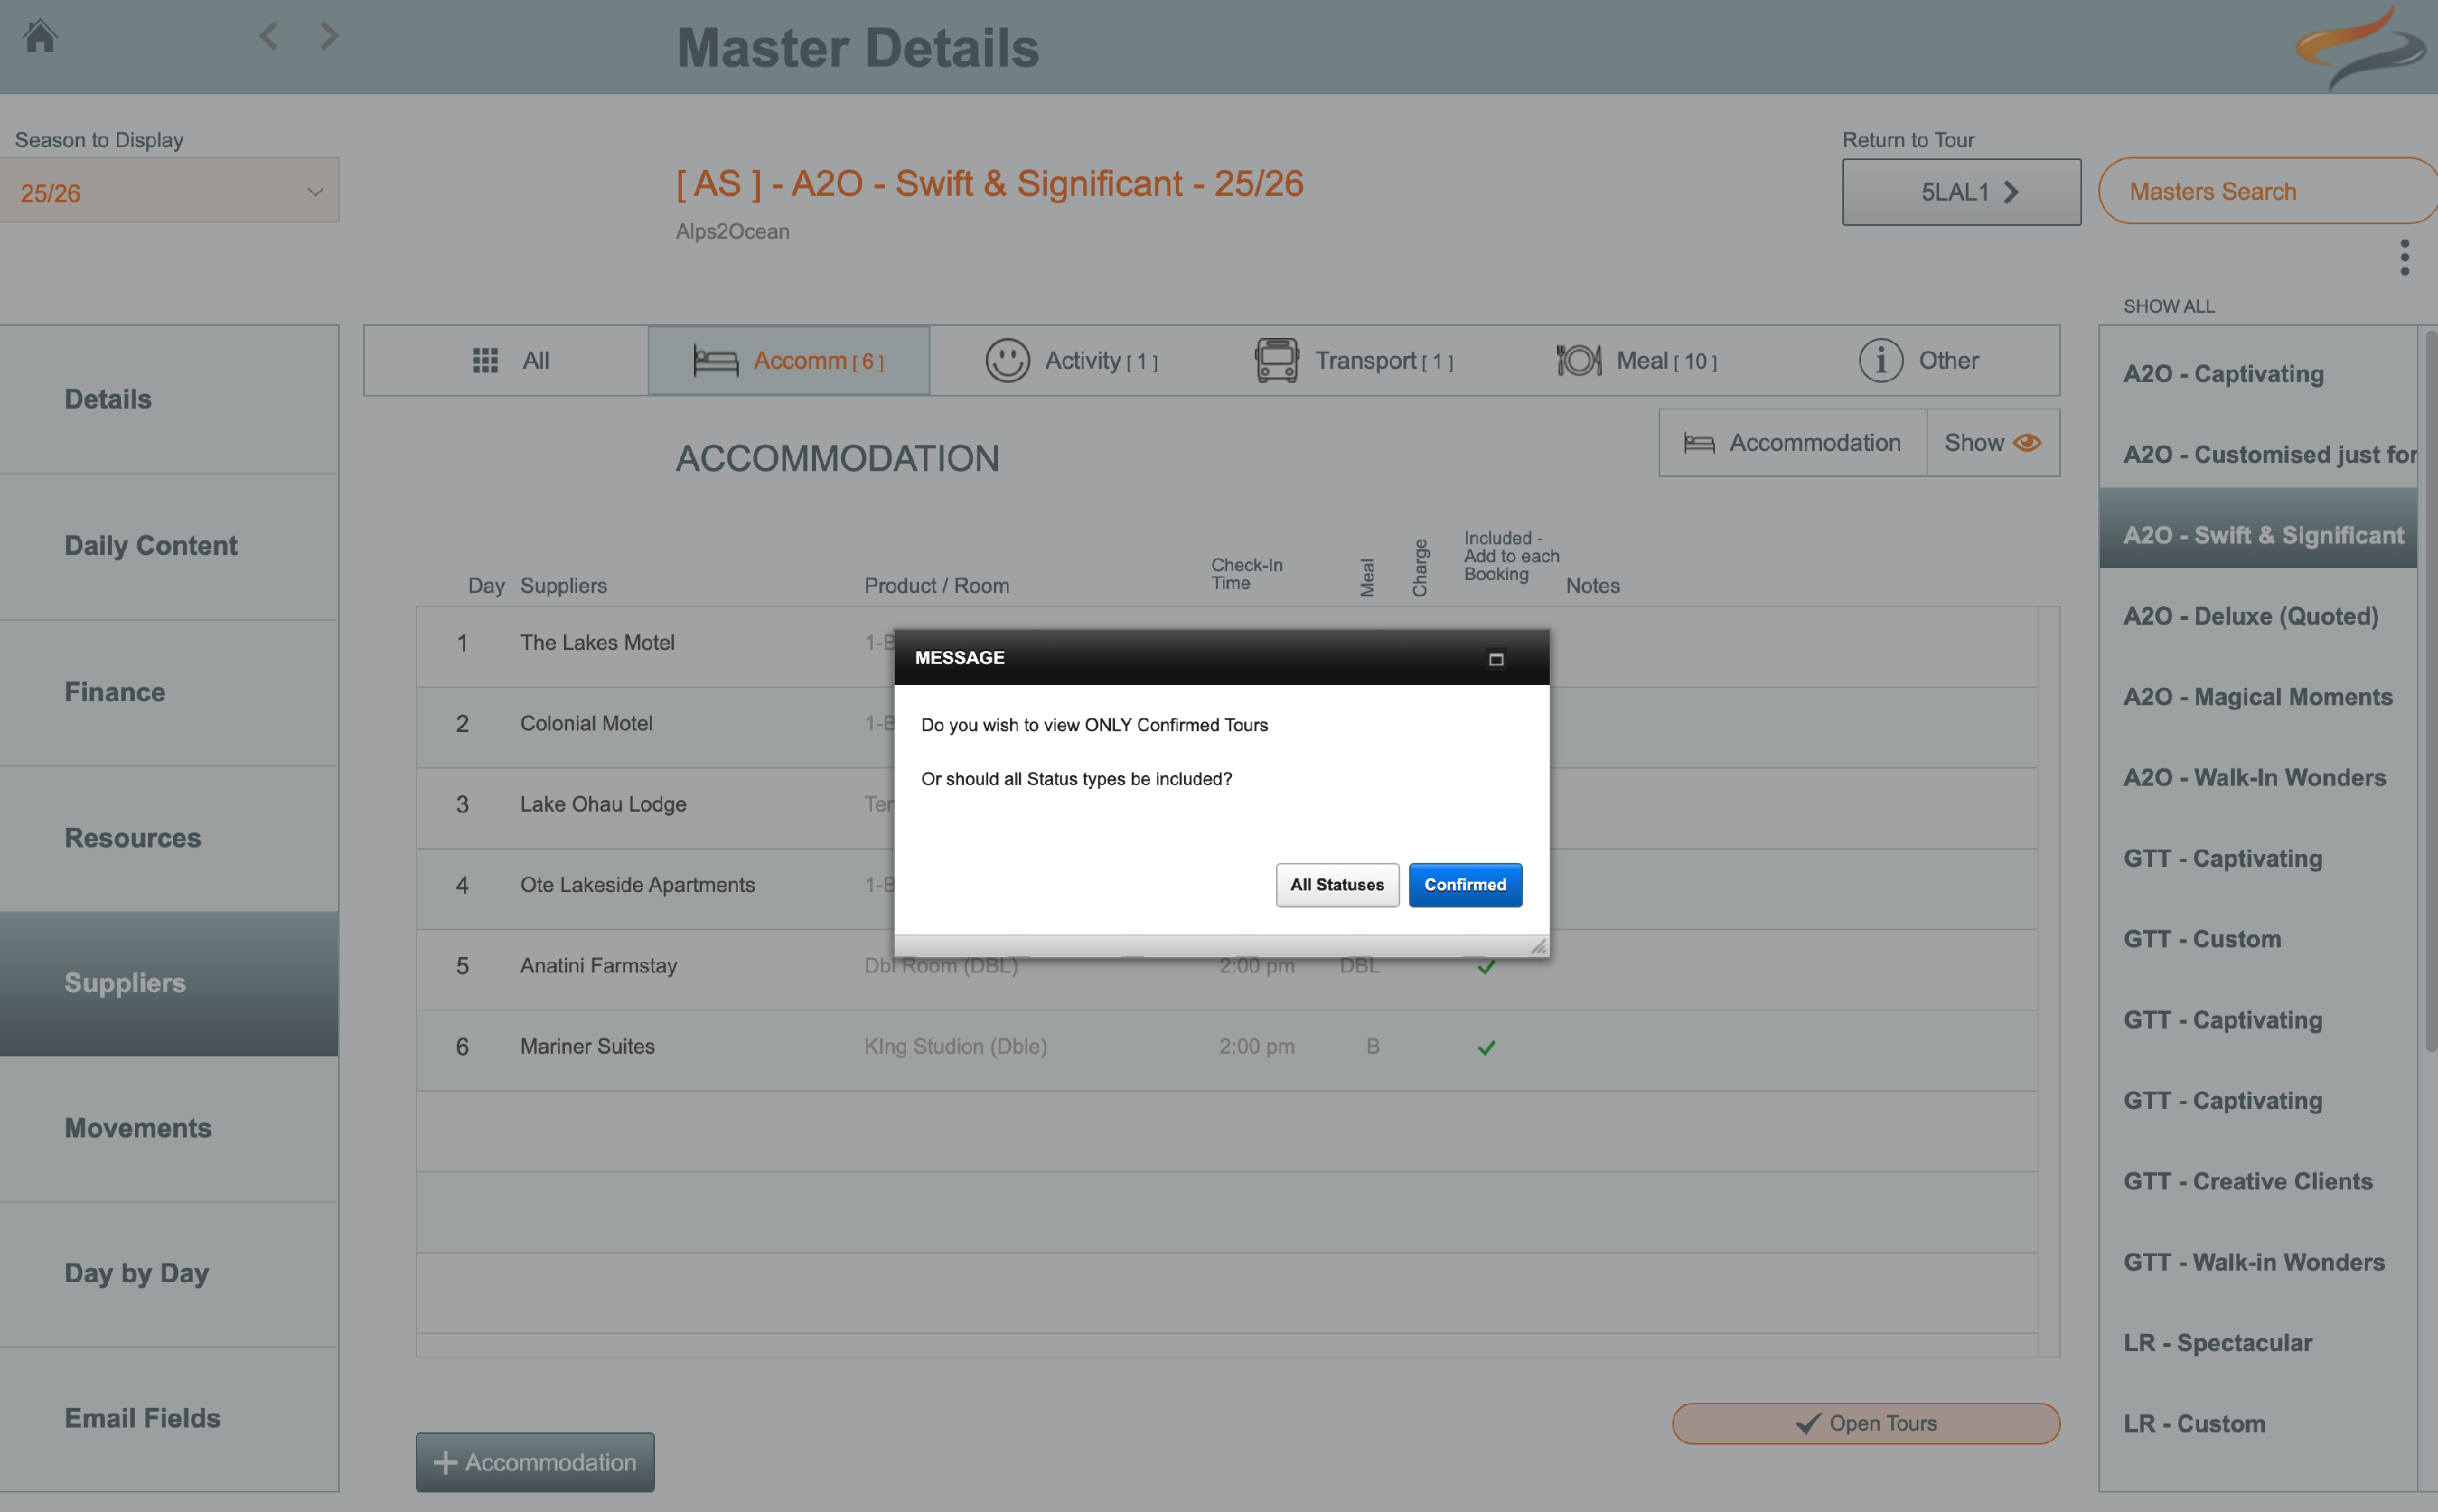Click the Home icon
The height and width of the screenshot is (1512, 2438).
pyautogui.click(x=40, y=37)
